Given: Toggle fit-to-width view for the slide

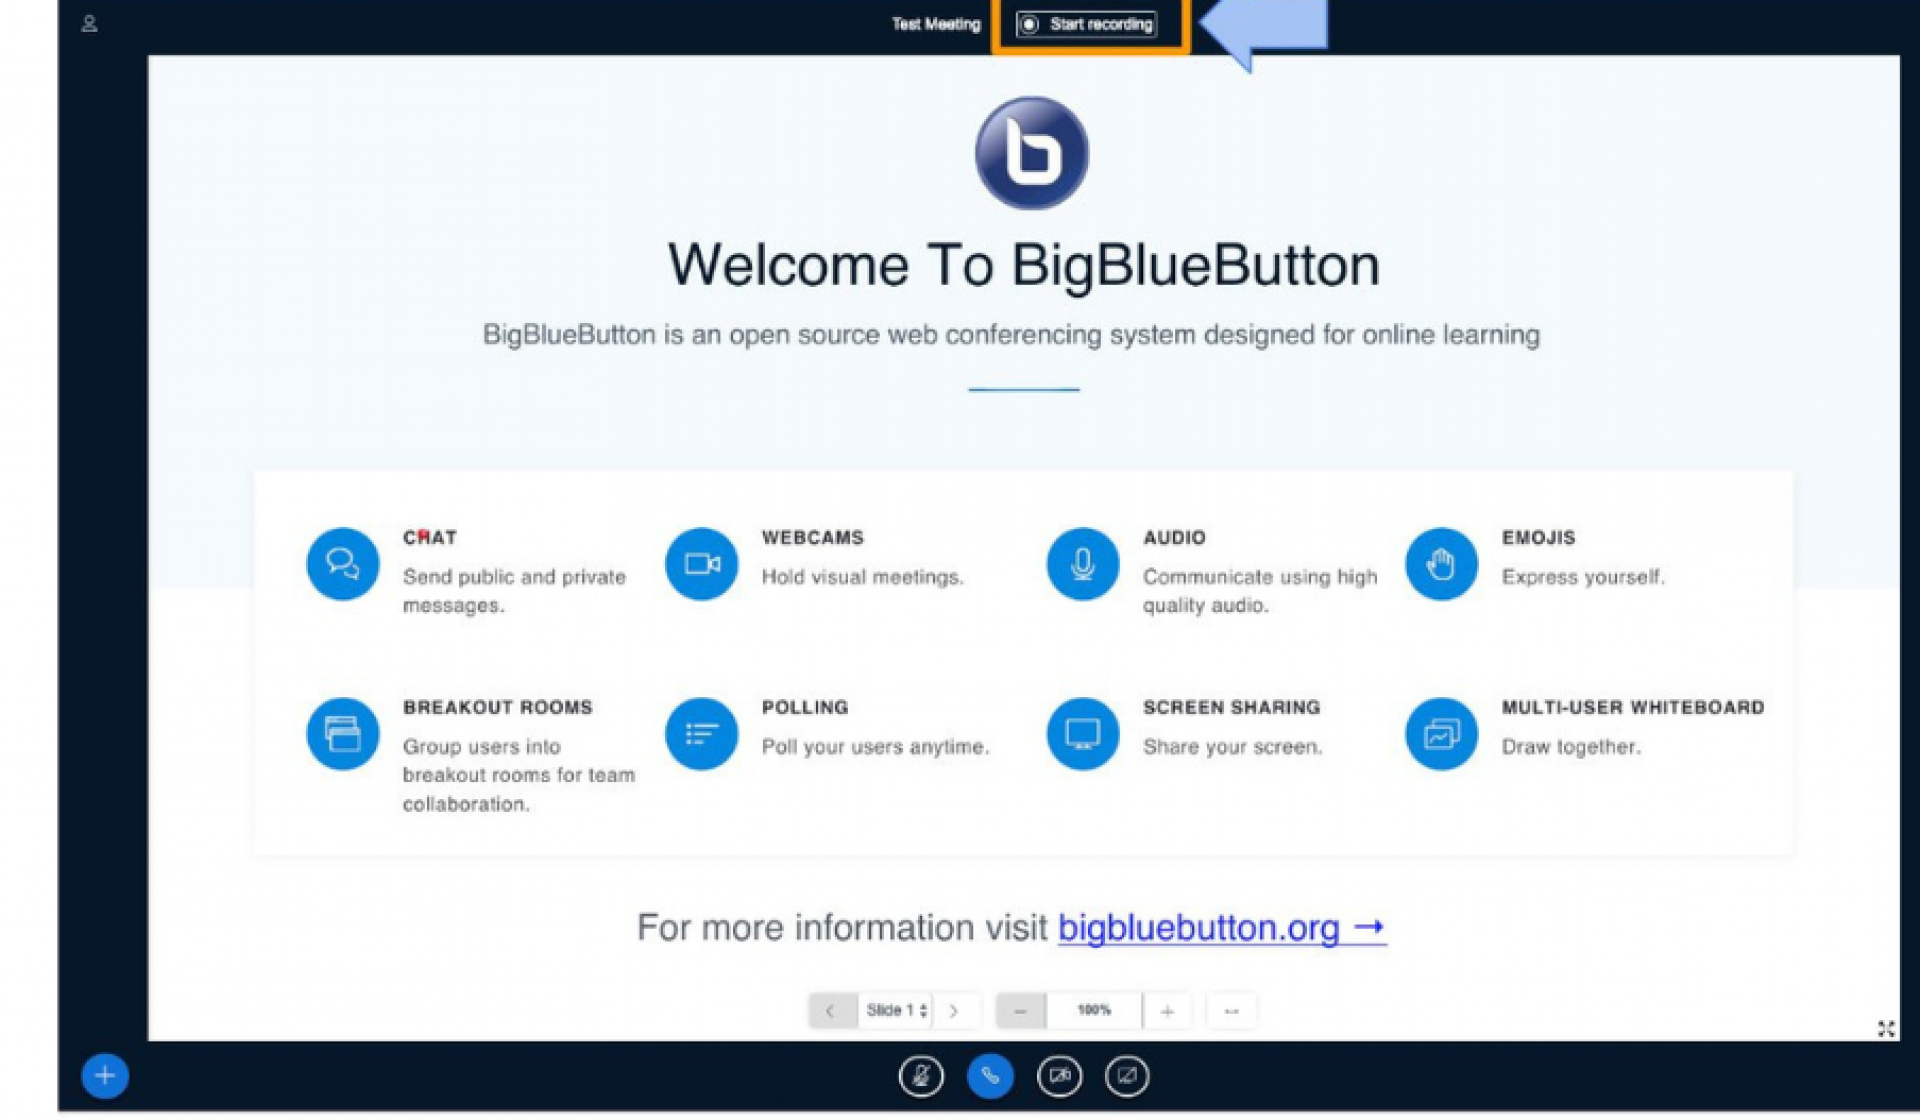Looking at the screenshot, I should (1231, 1010).
